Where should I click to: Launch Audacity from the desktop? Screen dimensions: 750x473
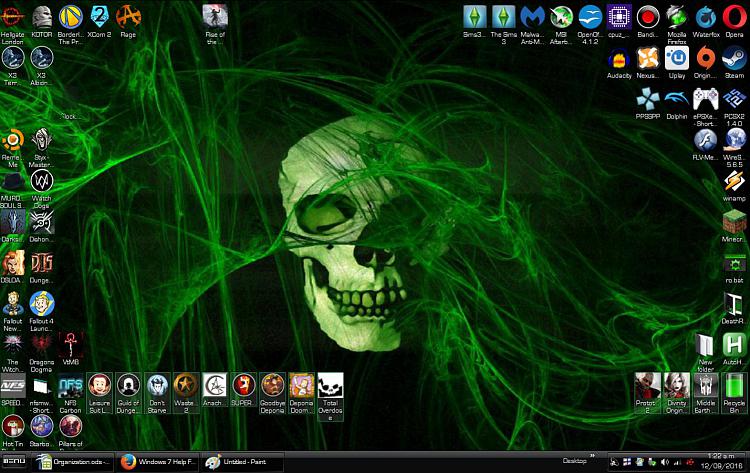619,62
